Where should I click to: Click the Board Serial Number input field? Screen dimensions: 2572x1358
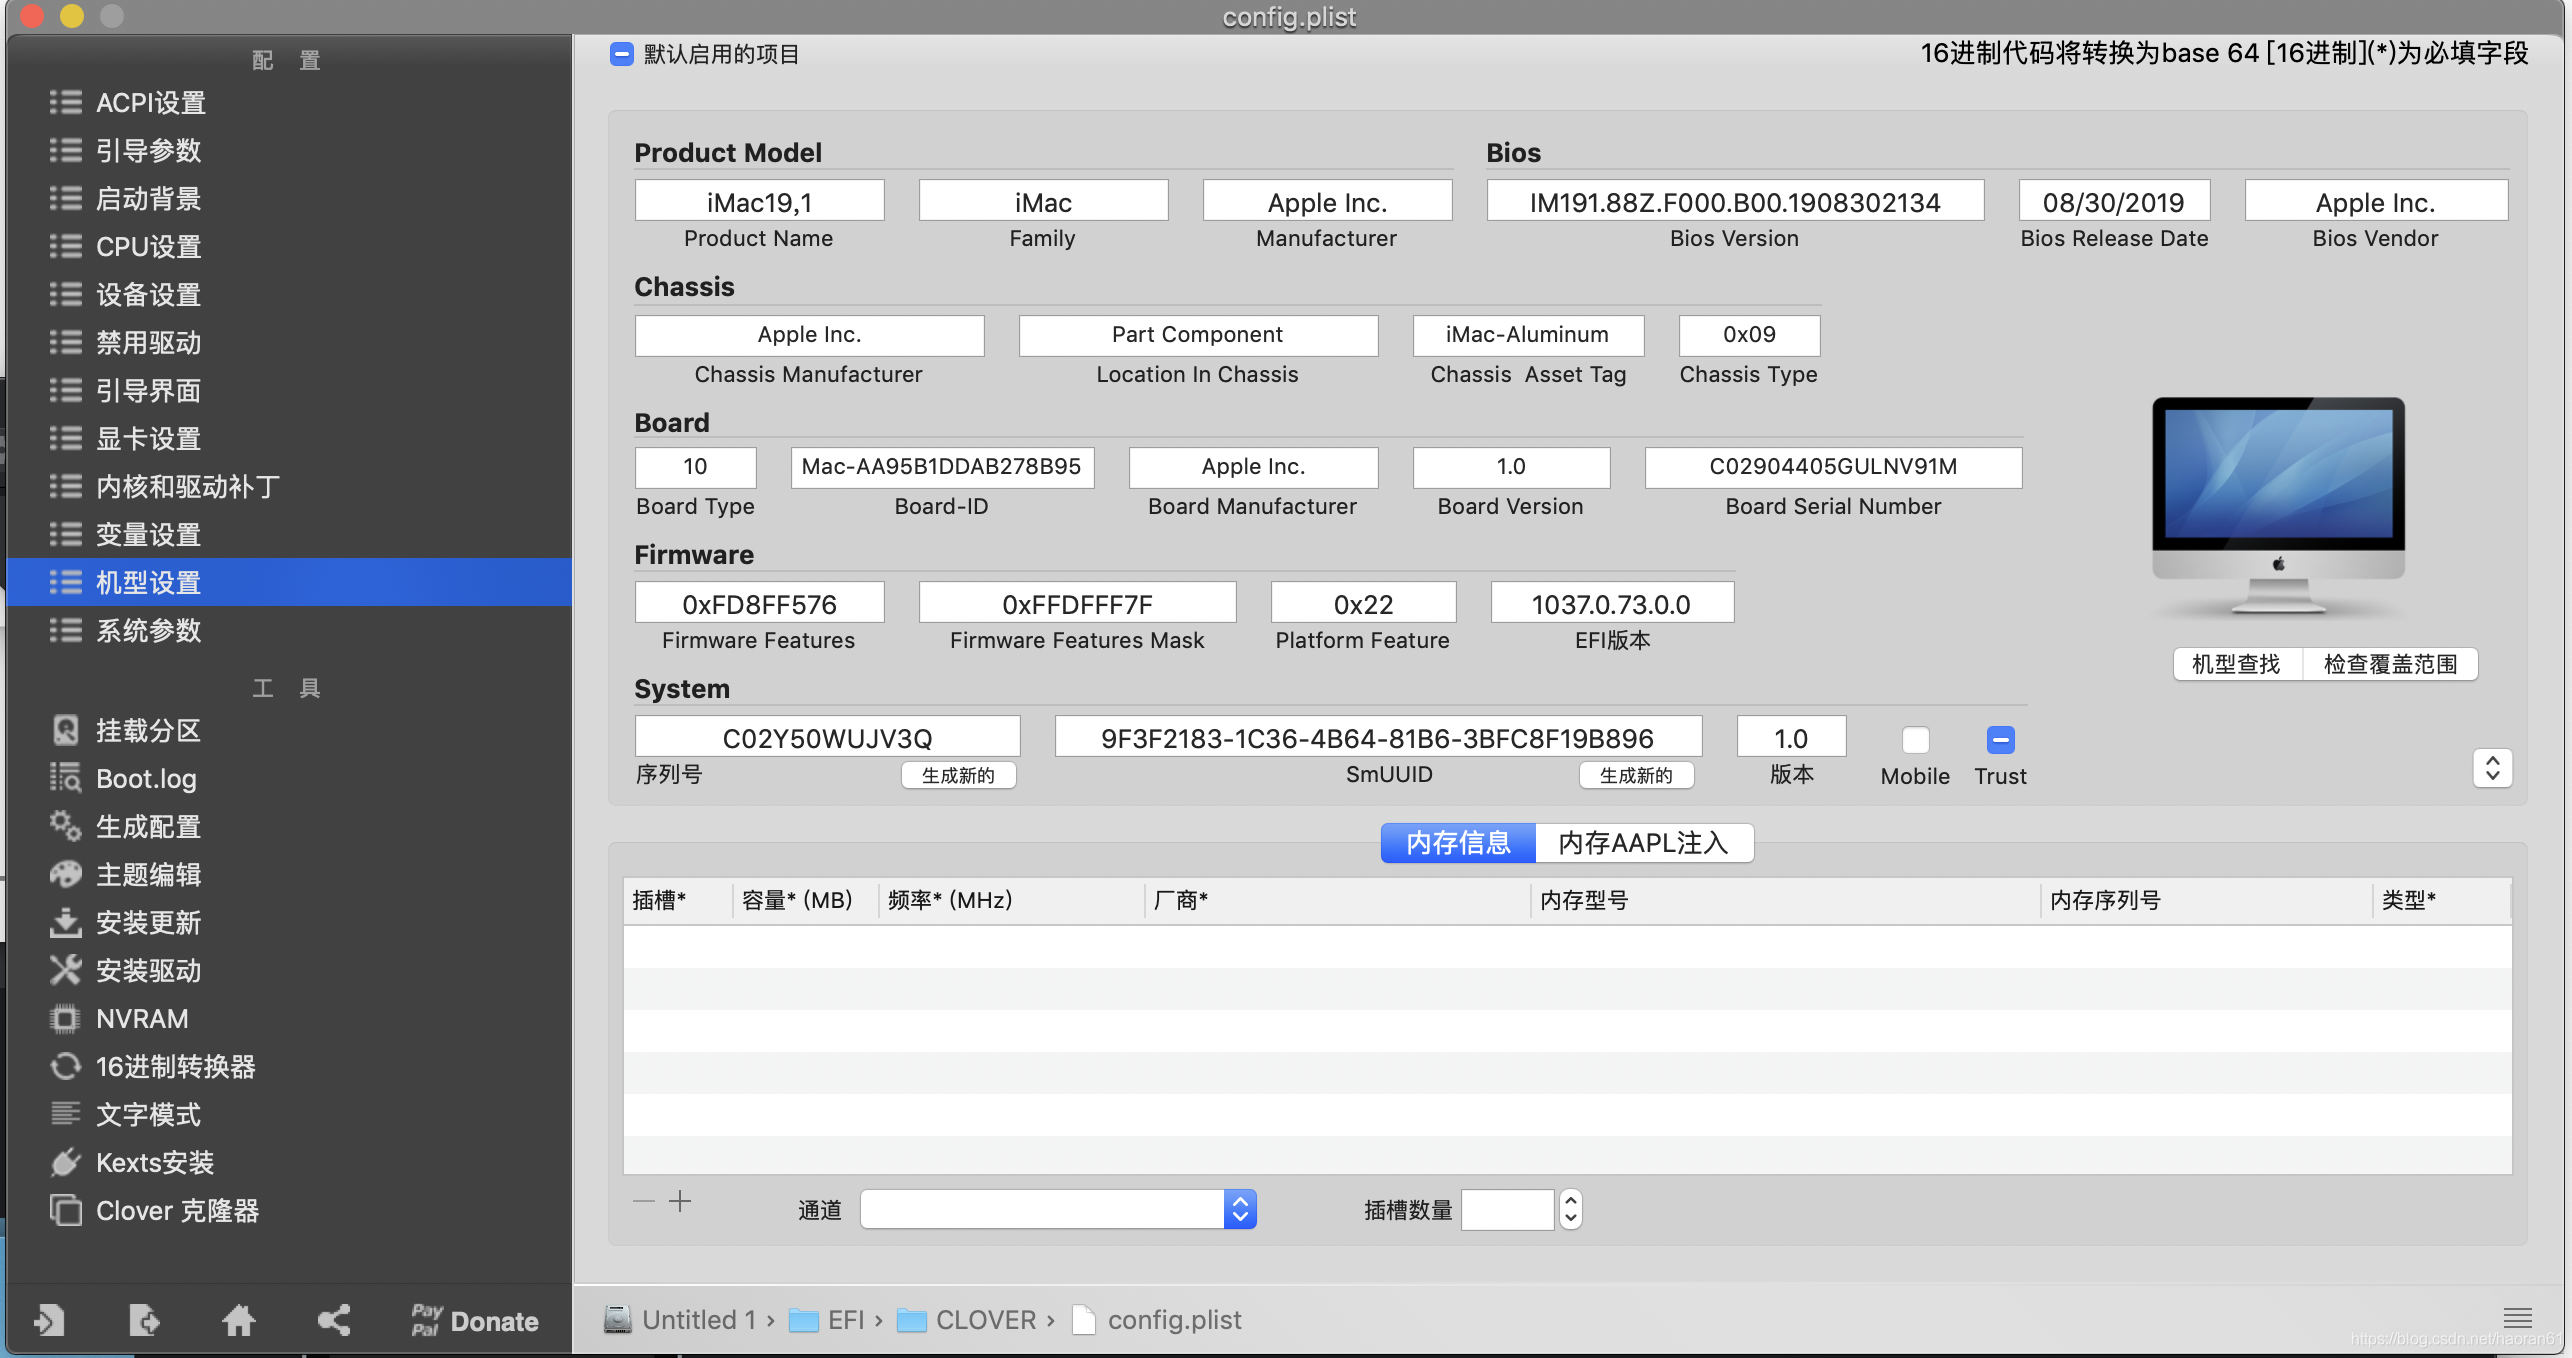(1832, 467)
